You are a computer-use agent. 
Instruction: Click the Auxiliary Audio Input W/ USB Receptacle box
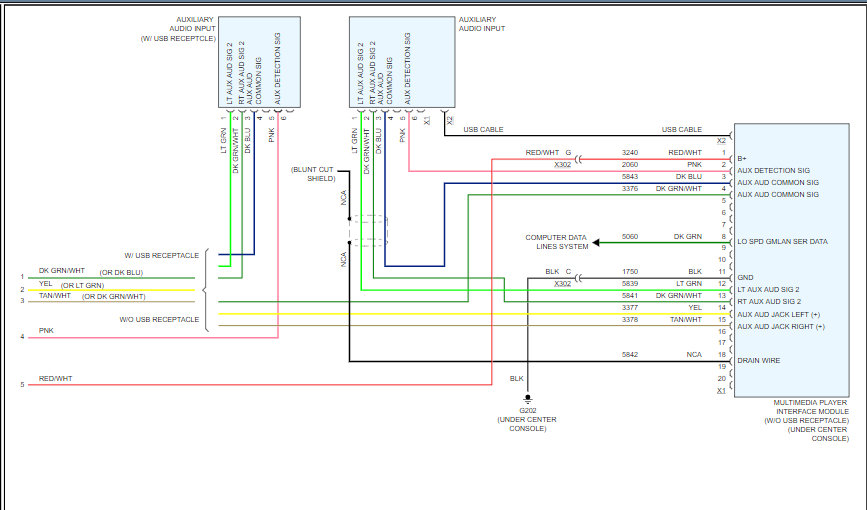click(259, 62)
